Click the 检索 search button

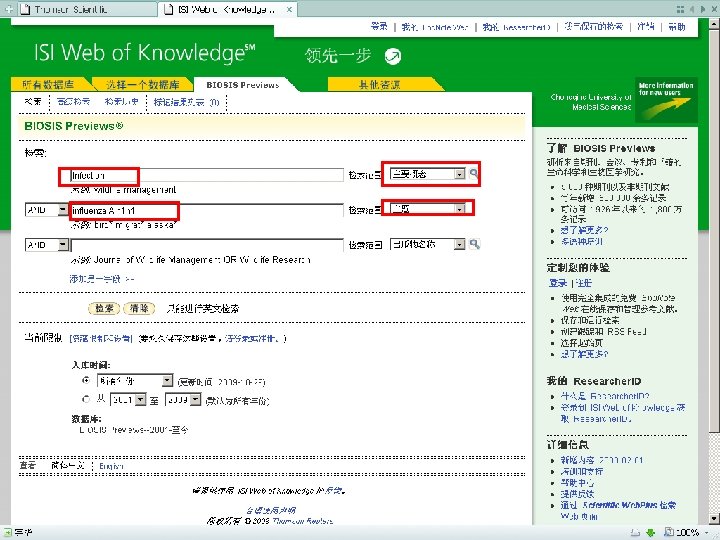[x=104, y=308]
